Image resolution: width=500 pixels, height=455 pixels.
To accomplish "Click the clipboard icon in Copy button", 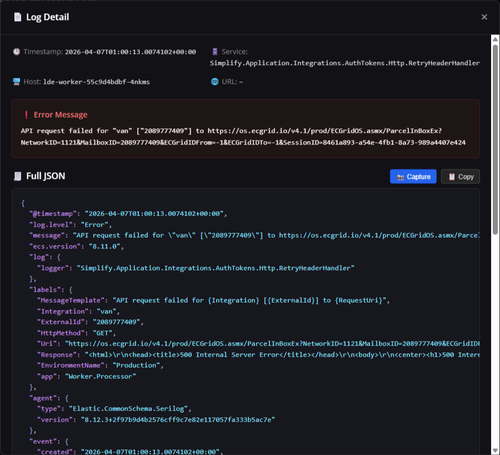I will click(452, 177).
